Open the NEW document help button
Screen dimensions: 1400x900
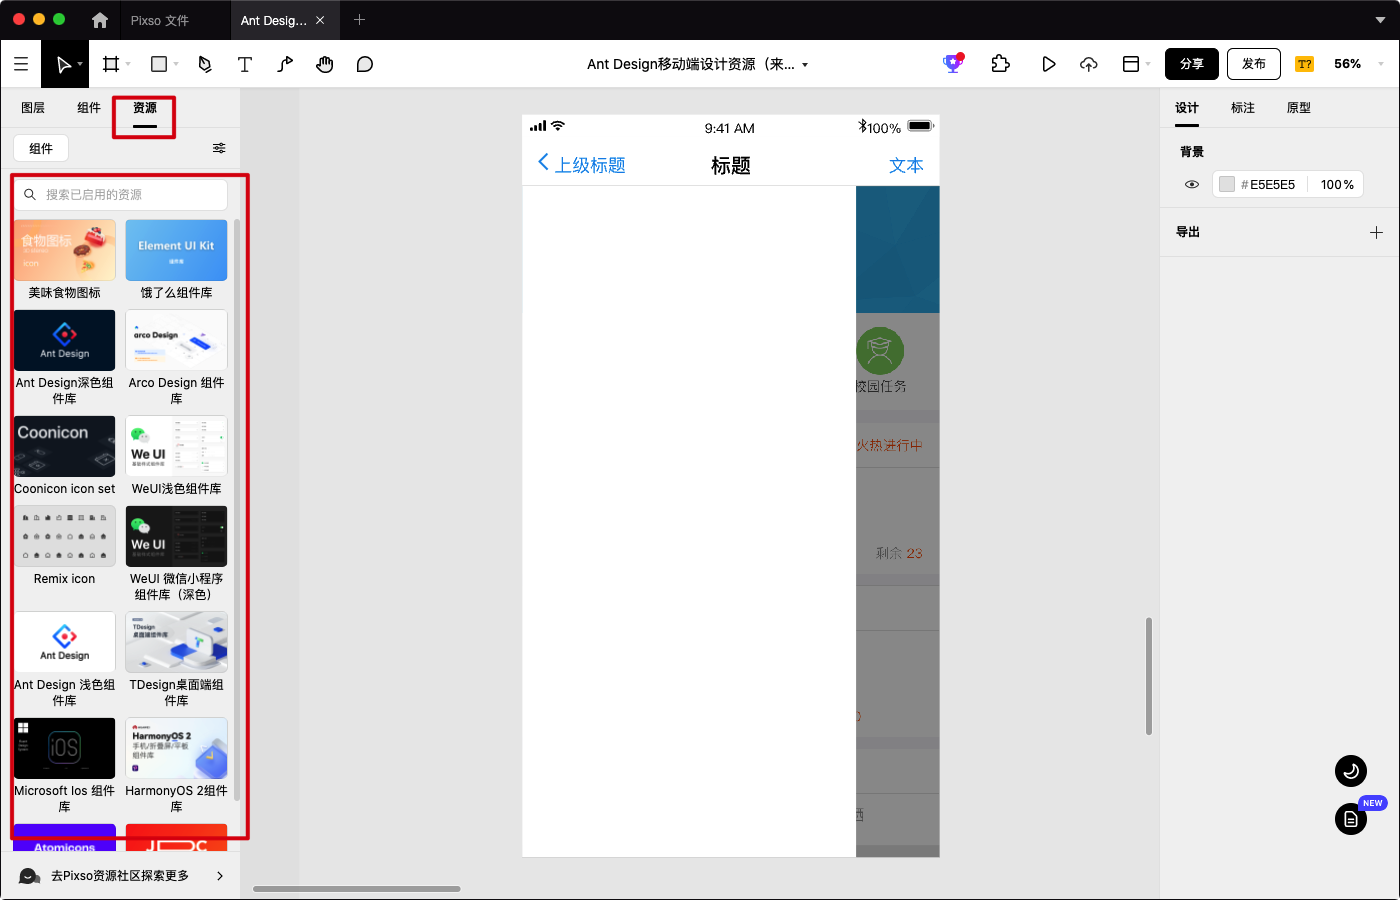pos(1351,819)
